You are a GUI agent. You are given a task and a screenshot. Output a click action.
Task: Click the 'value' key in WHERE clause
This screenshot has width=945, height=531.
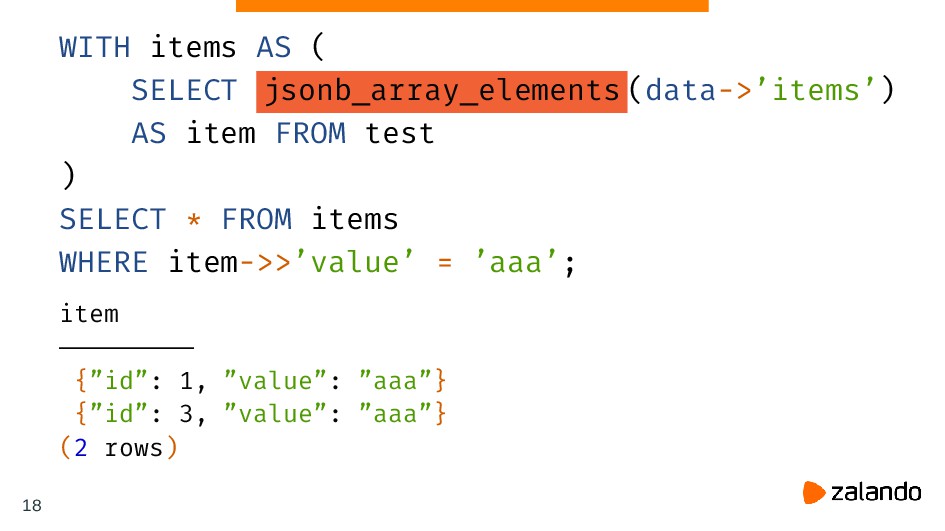click(x=353, y=263)
